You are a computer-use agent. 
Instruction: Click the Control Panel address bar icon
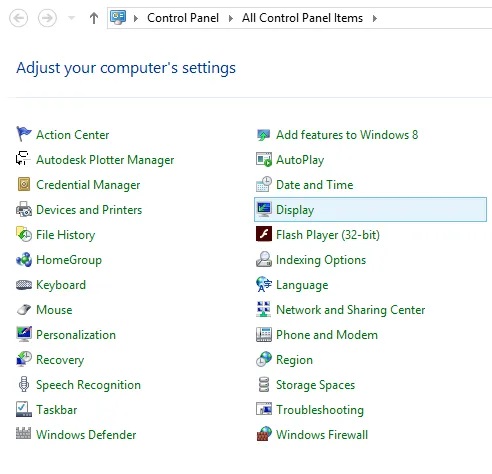[118, 17]
